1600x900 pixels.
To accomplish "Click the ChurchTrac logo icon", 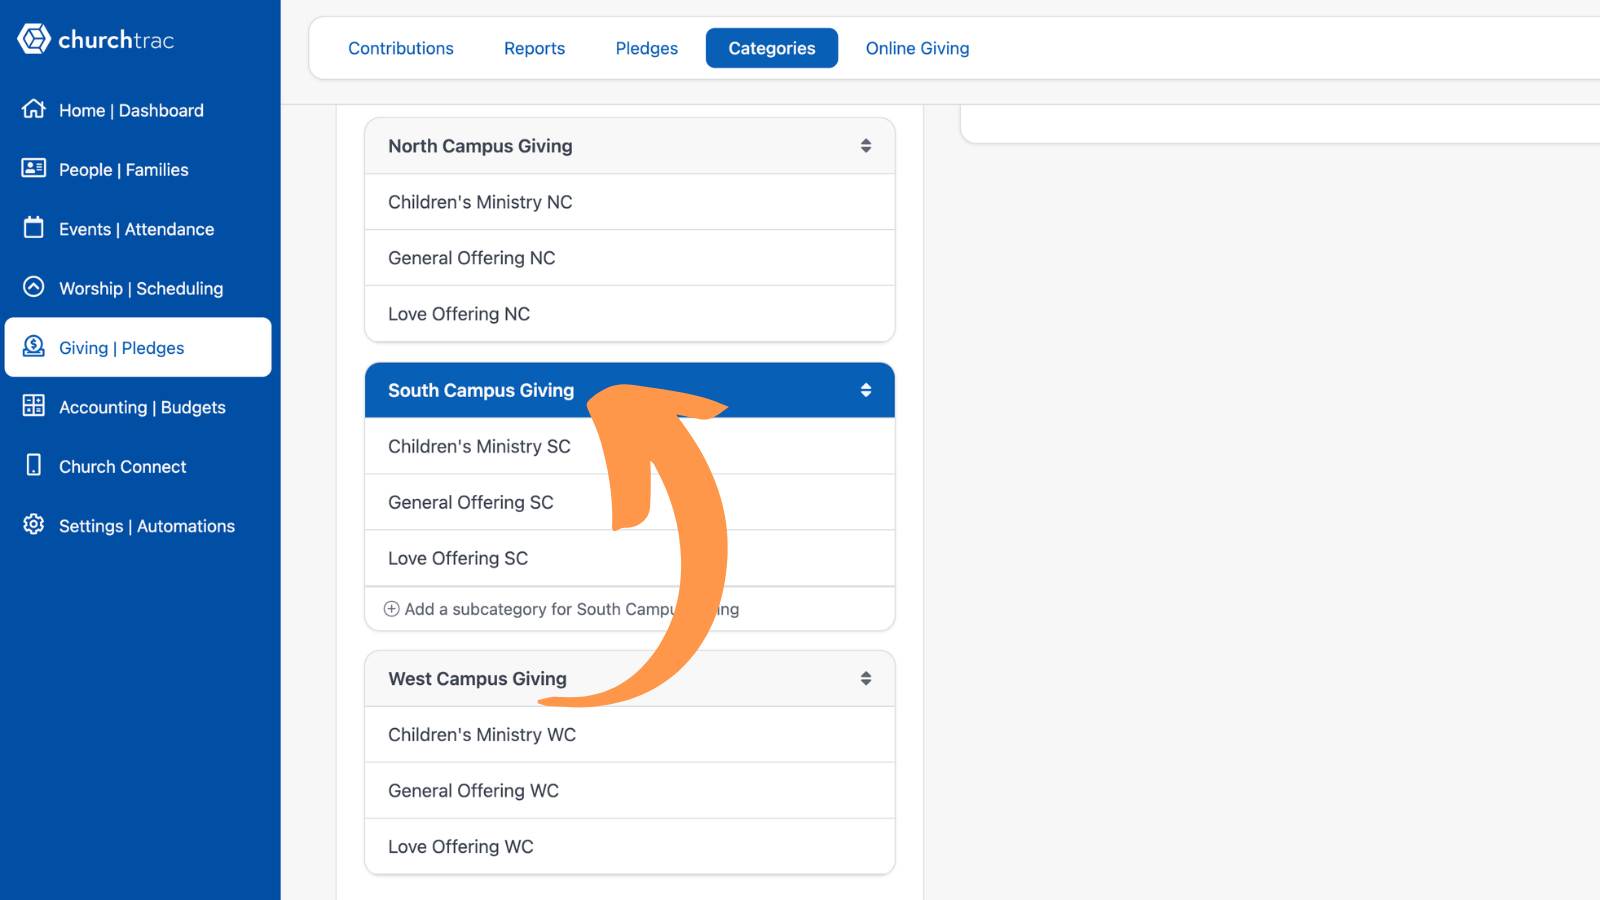I will point(34,39).
